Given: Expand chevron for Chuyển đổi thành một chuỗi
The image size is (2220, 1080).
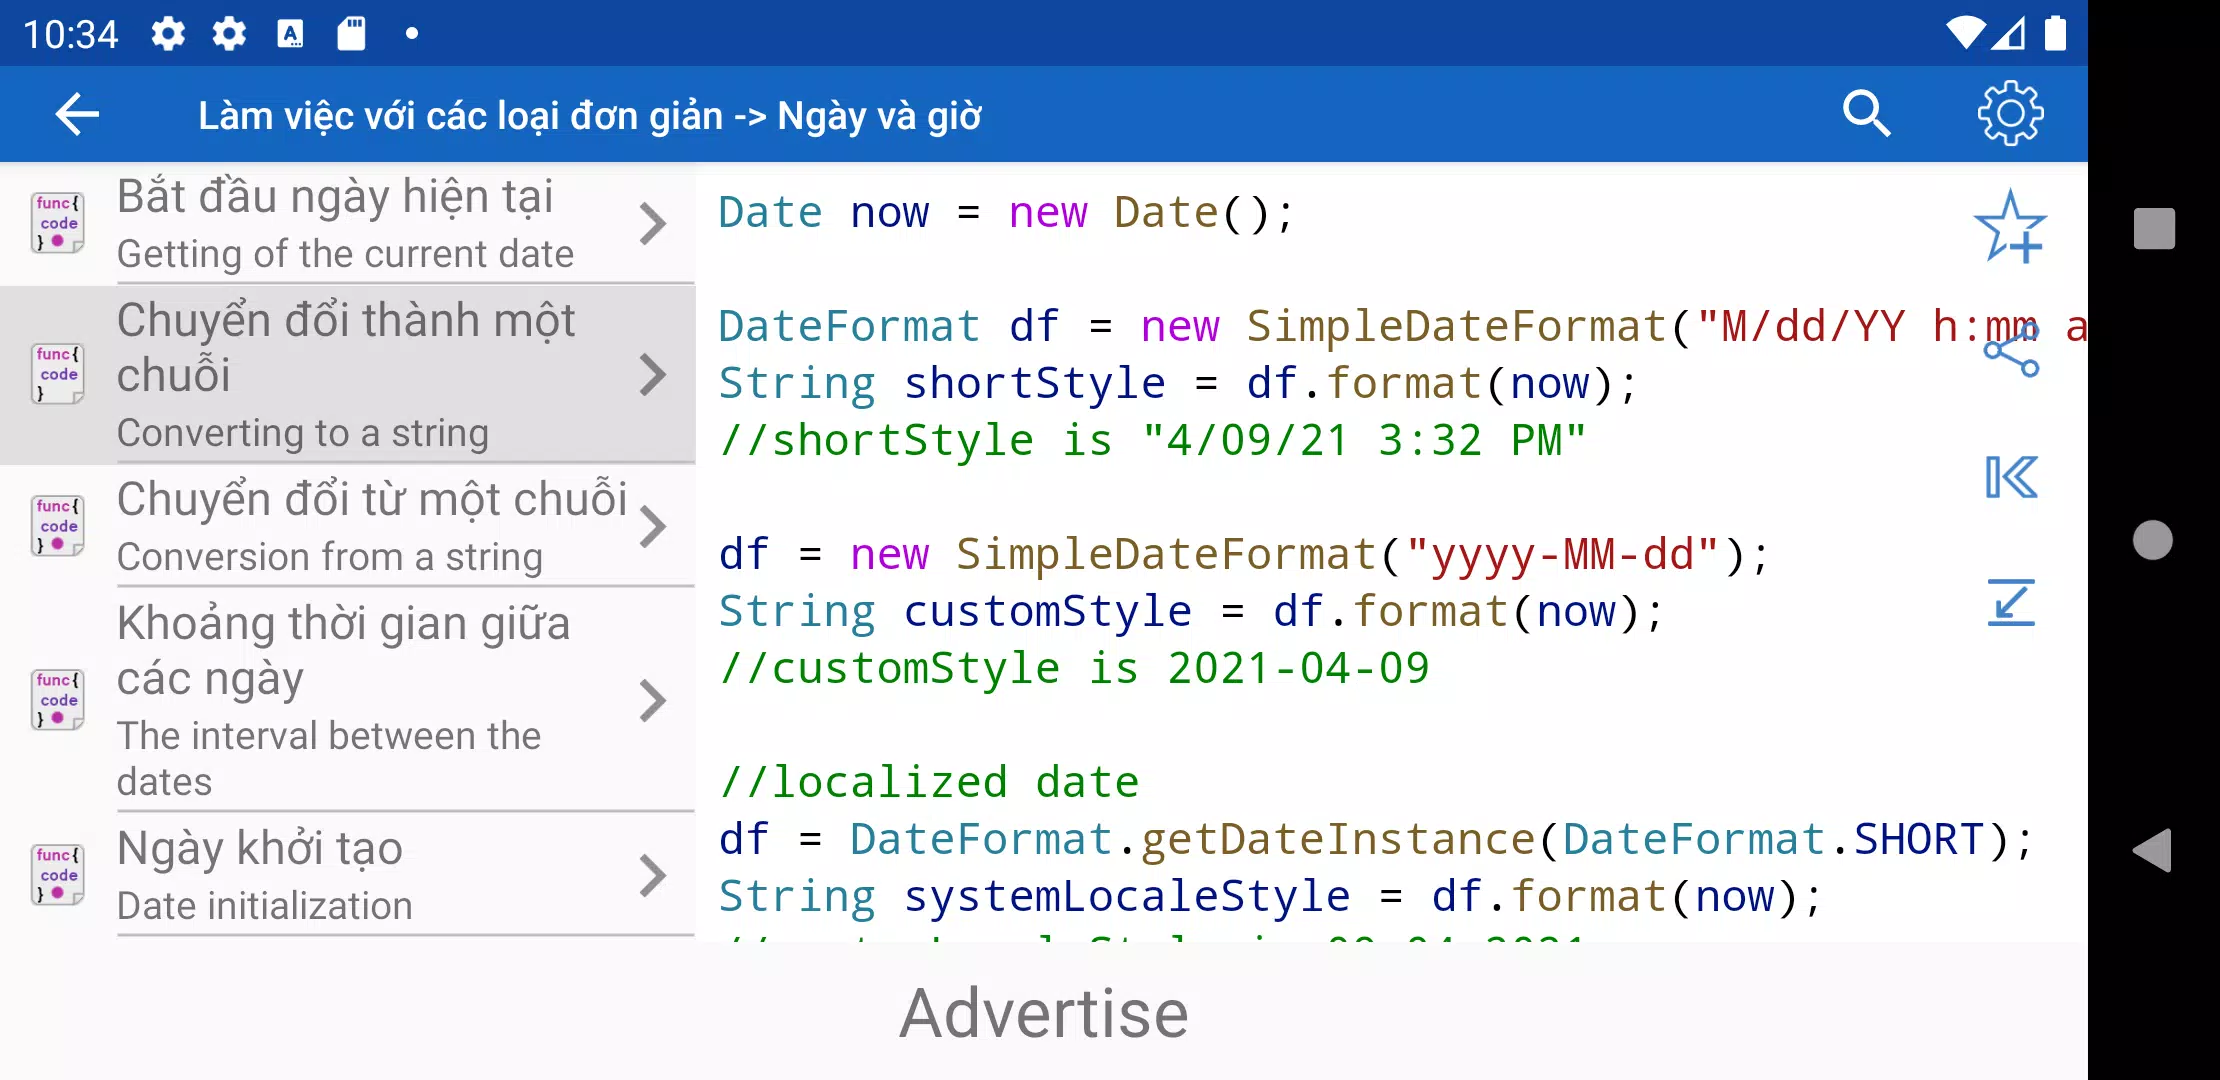Looking at the screenshot, I should click(x=653, y=375).
